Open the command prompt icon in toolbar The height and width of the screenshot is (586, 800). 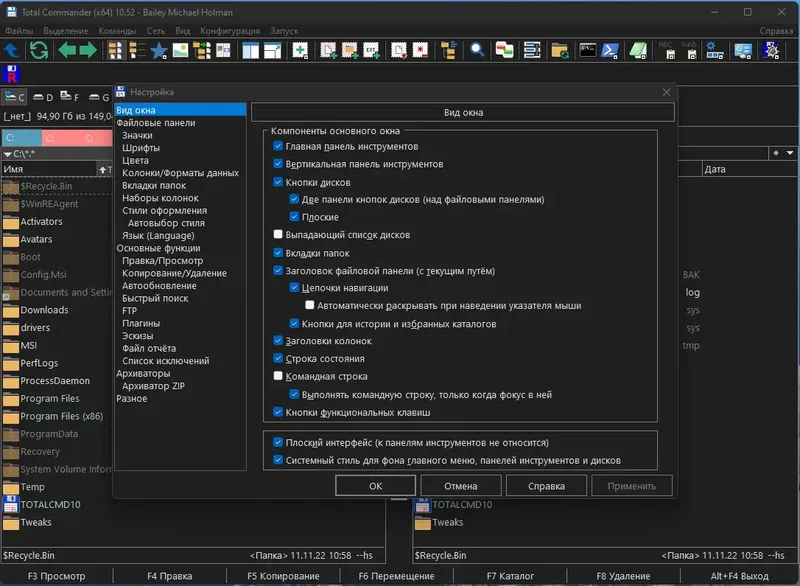[x=588, y=50]
